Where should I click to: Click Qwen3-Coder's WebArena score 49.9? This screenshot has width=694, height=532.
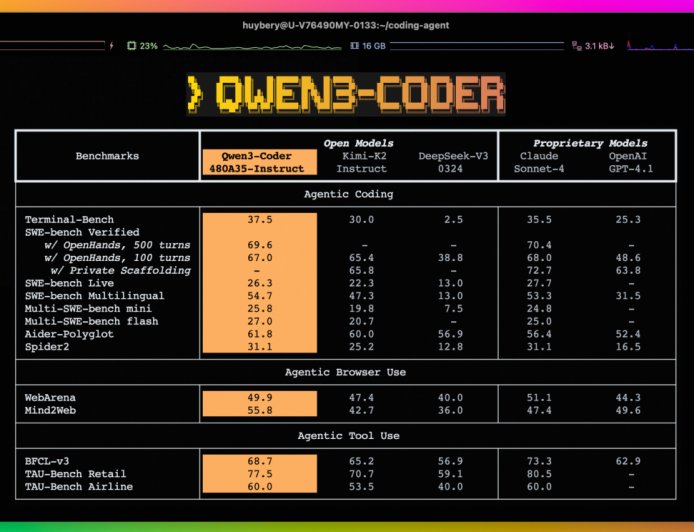pyautogui.click(x=260, y=397)
